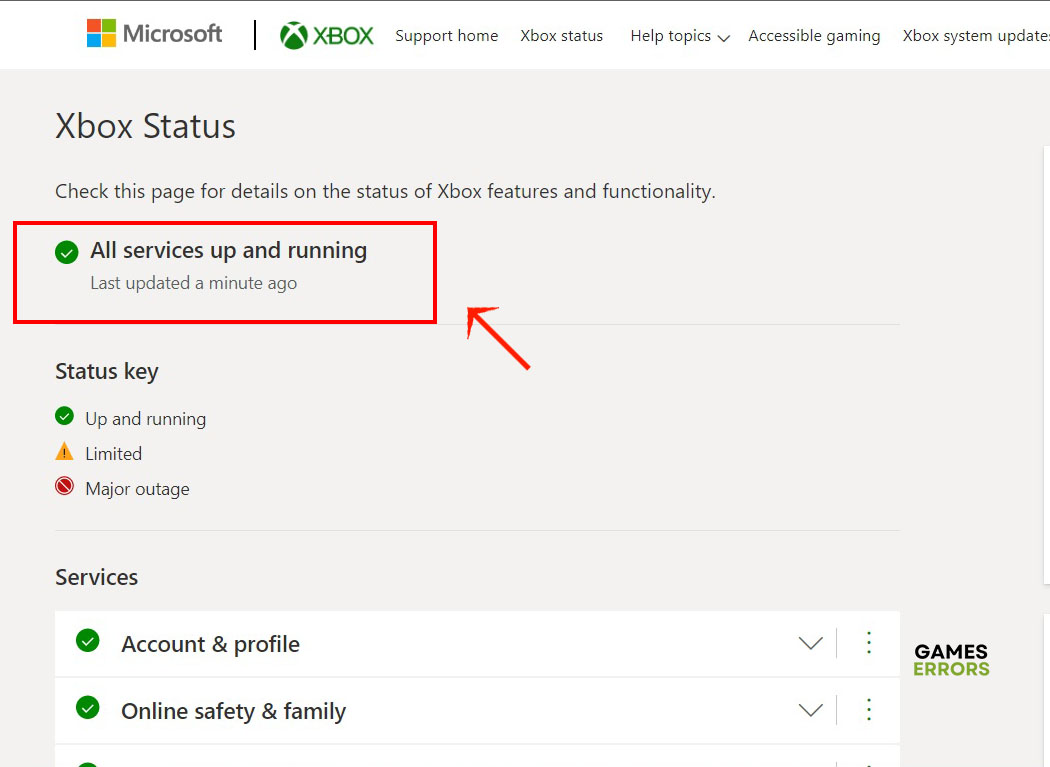The height and width of the screenshot is (767, 1050).
Task: Open Account & profile more options menu
Action: (869, 643)
